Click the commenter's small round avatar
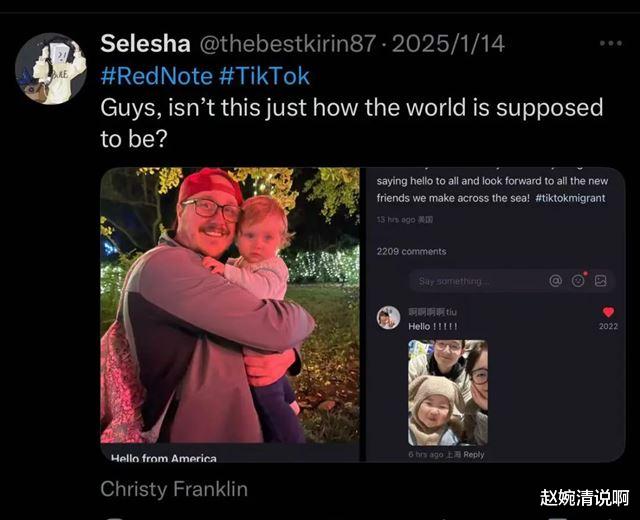The height and width of the screenshot is (520, 640). (388, 317)
